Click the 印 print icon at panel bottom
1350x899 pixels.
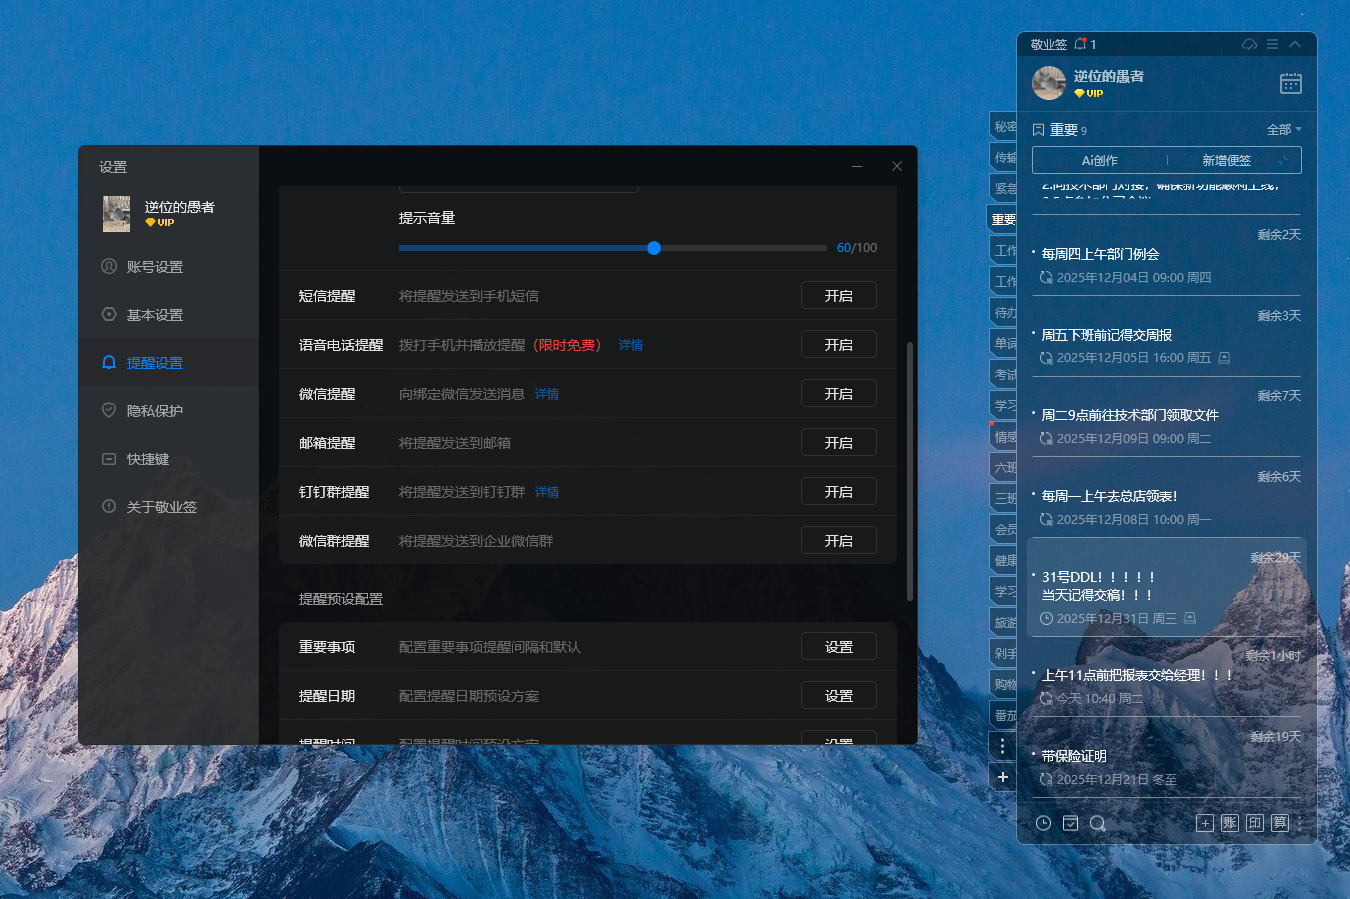click(1254, 822)
